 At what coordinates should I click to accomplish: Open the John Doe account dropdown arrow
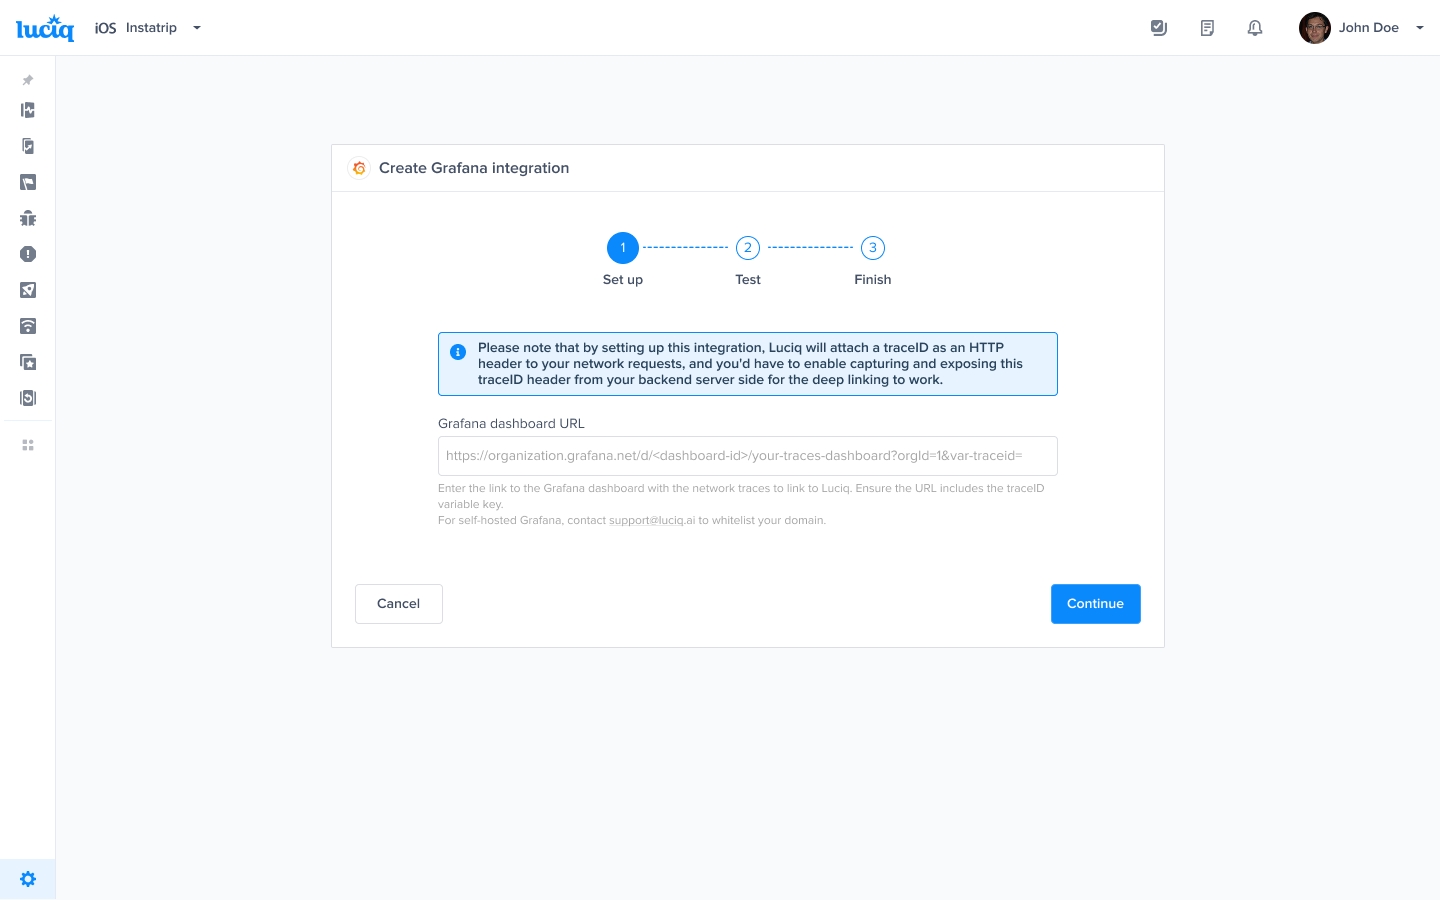click(x=1419, y=28)
